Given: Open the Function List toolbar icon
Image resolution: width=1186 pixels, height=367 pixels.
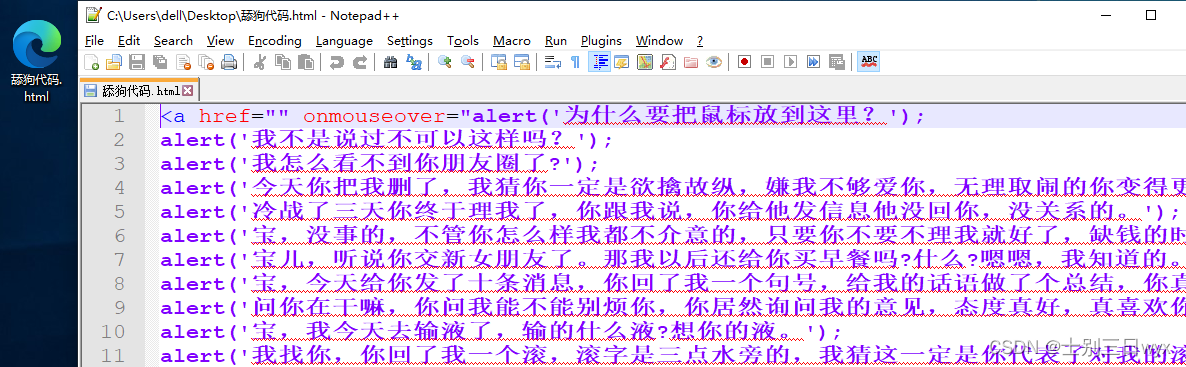Looking at the screenshot, I should click(x=668, y=62).
